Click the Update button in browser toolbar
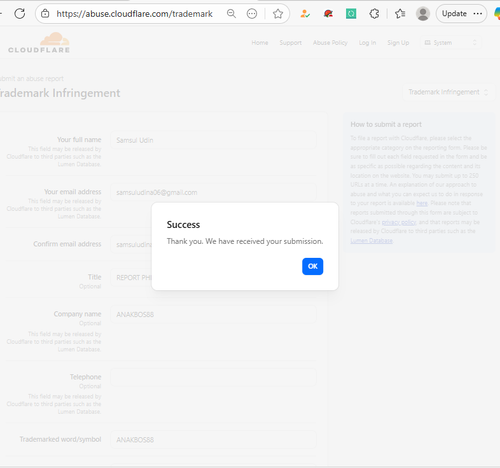The image size is (500, 468). (x=461, y=14)
